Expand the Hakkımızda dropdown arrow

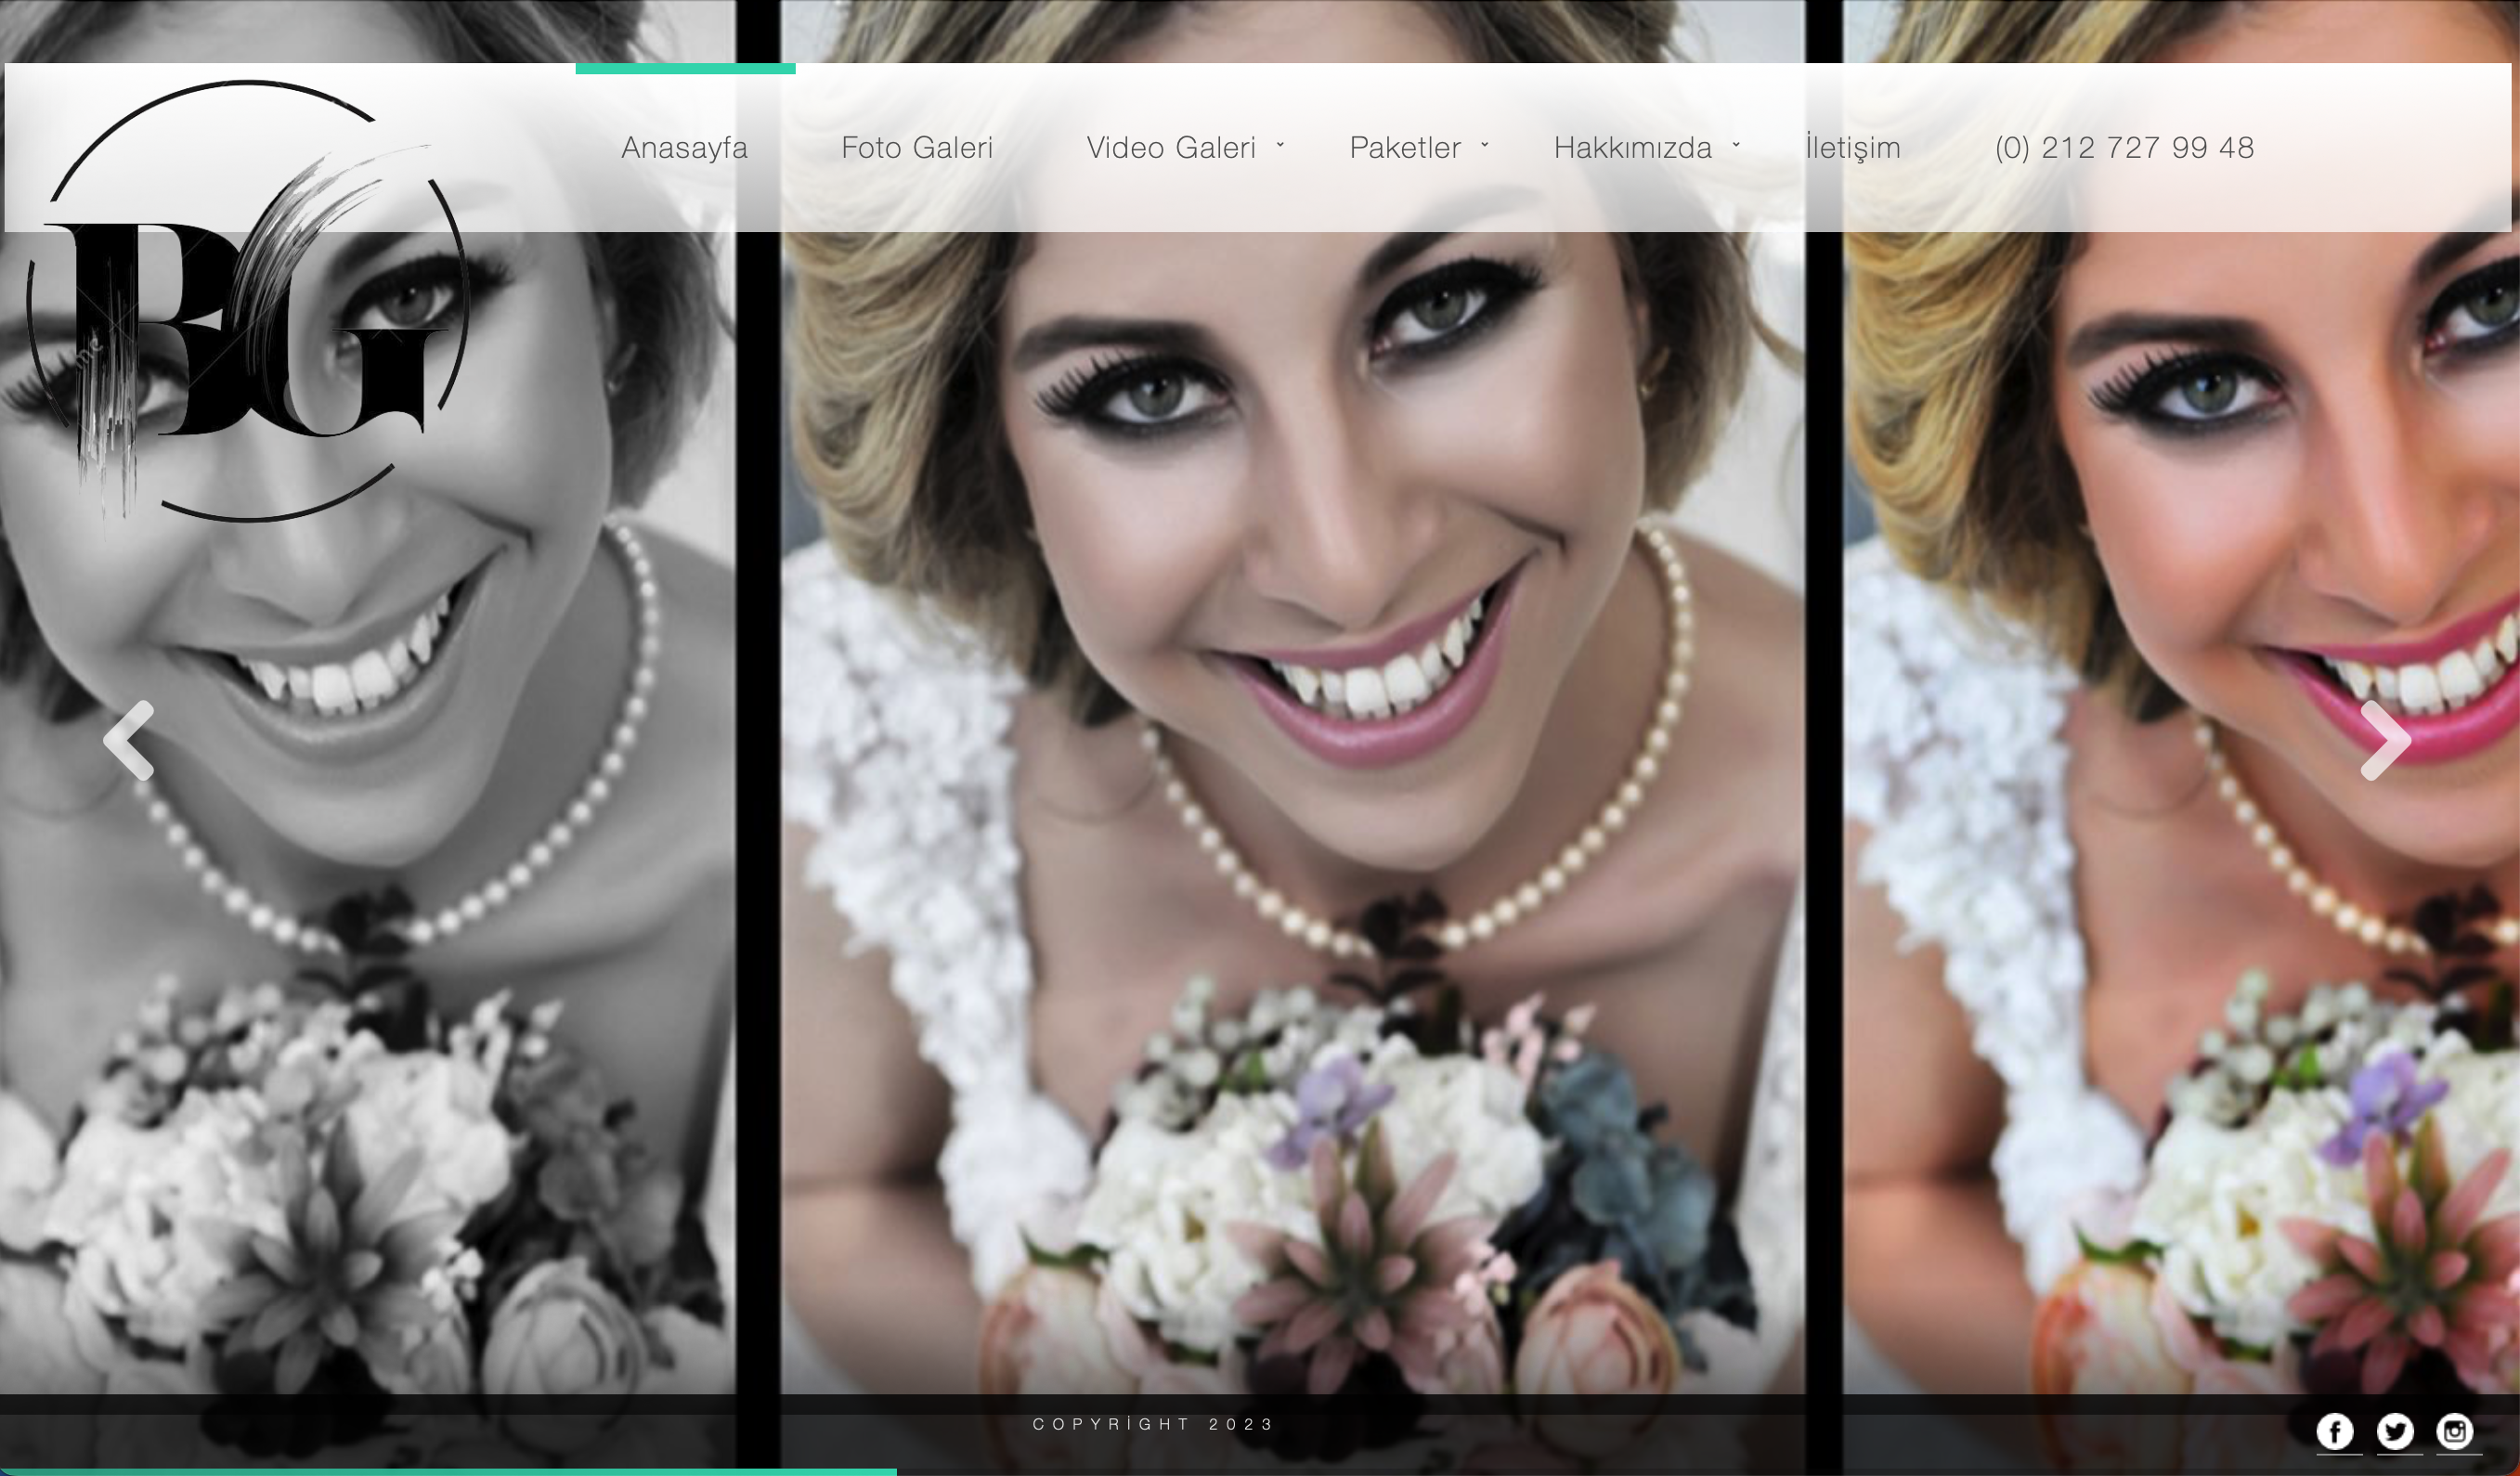coord(1736,145)
